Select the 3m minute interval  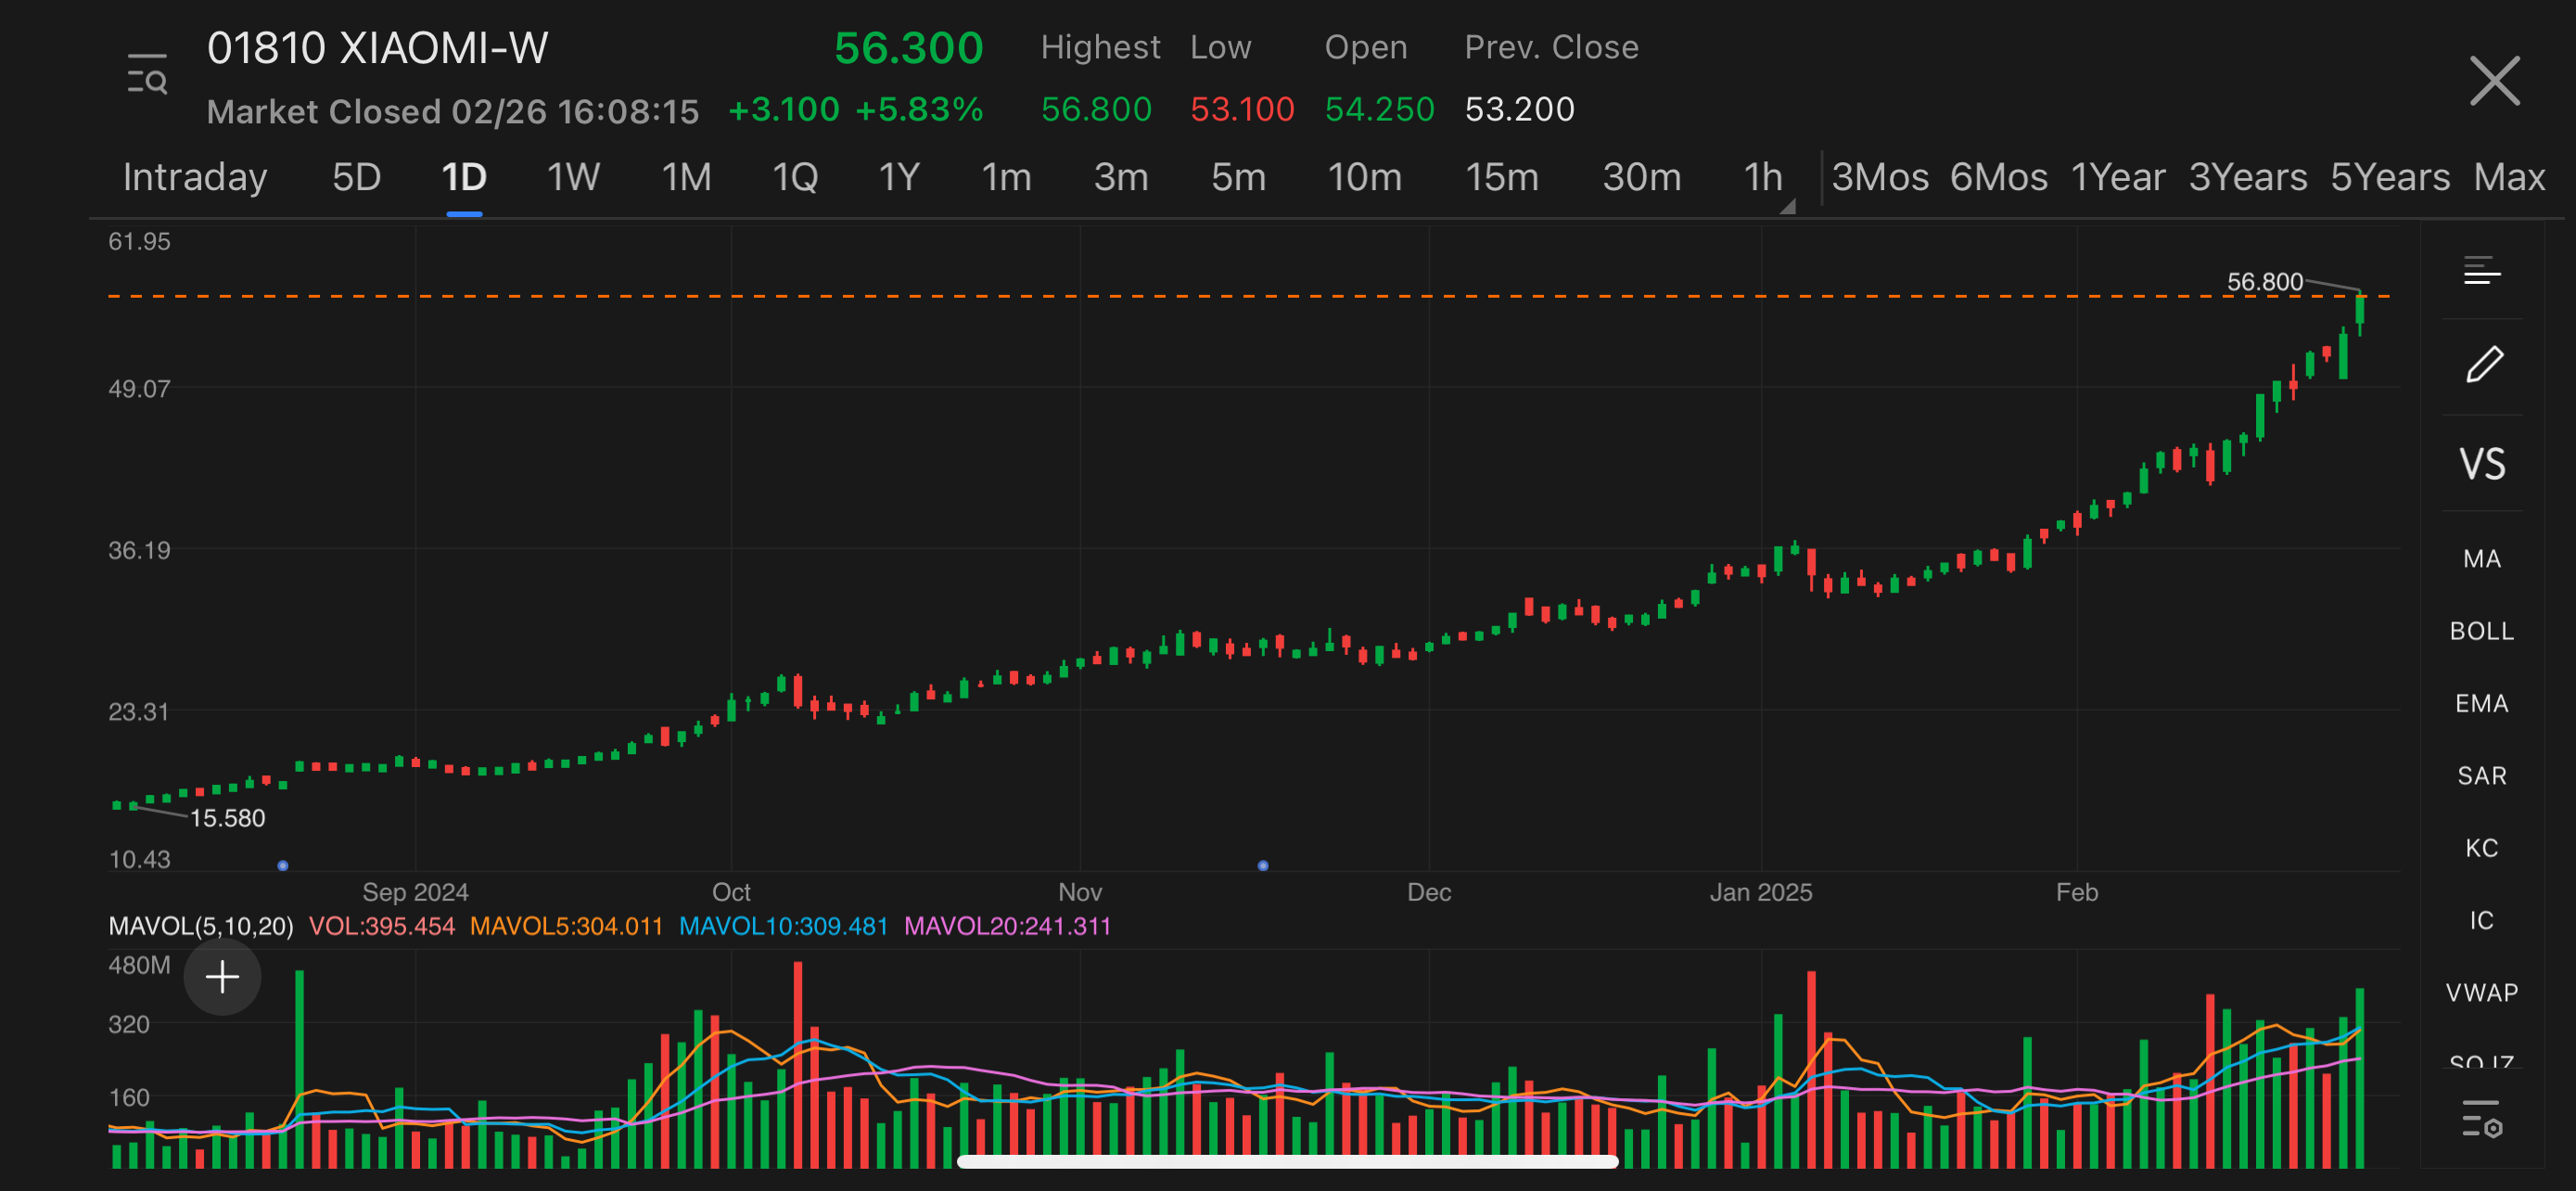click(x=1120, y=177)
